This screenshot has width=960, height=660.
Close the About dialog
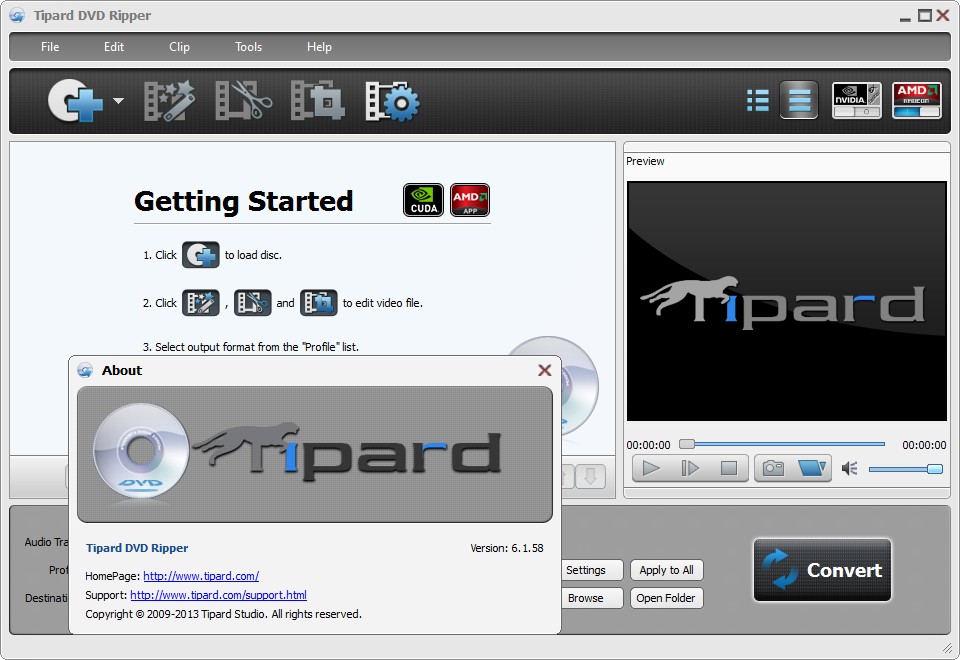544,369
